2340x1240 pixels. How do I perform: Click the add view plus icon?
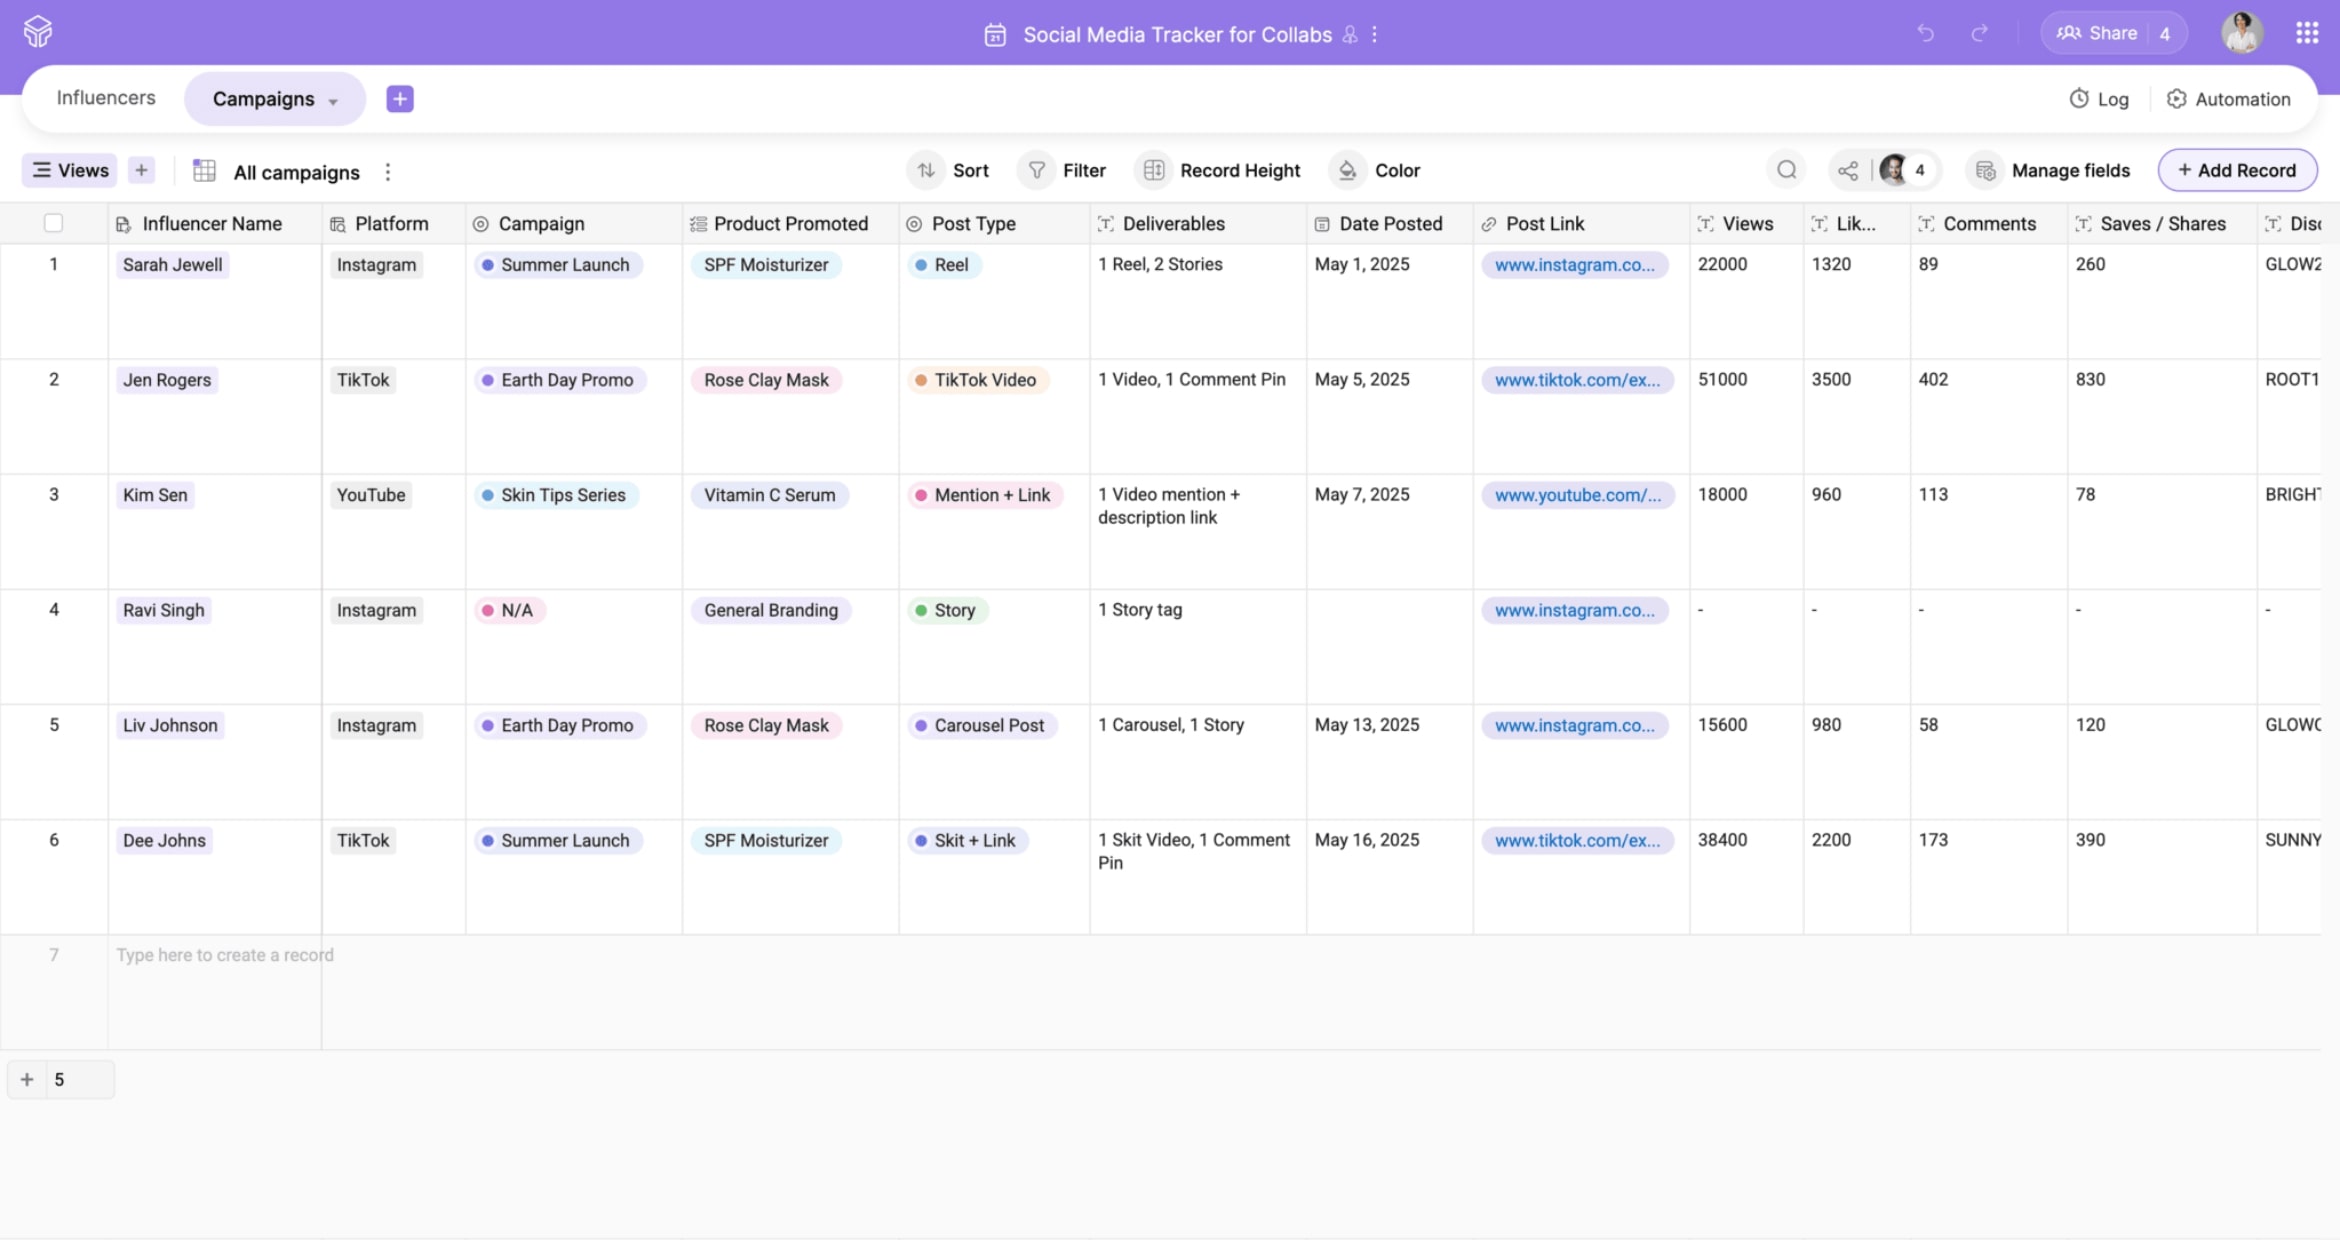[x=141, y=170]
